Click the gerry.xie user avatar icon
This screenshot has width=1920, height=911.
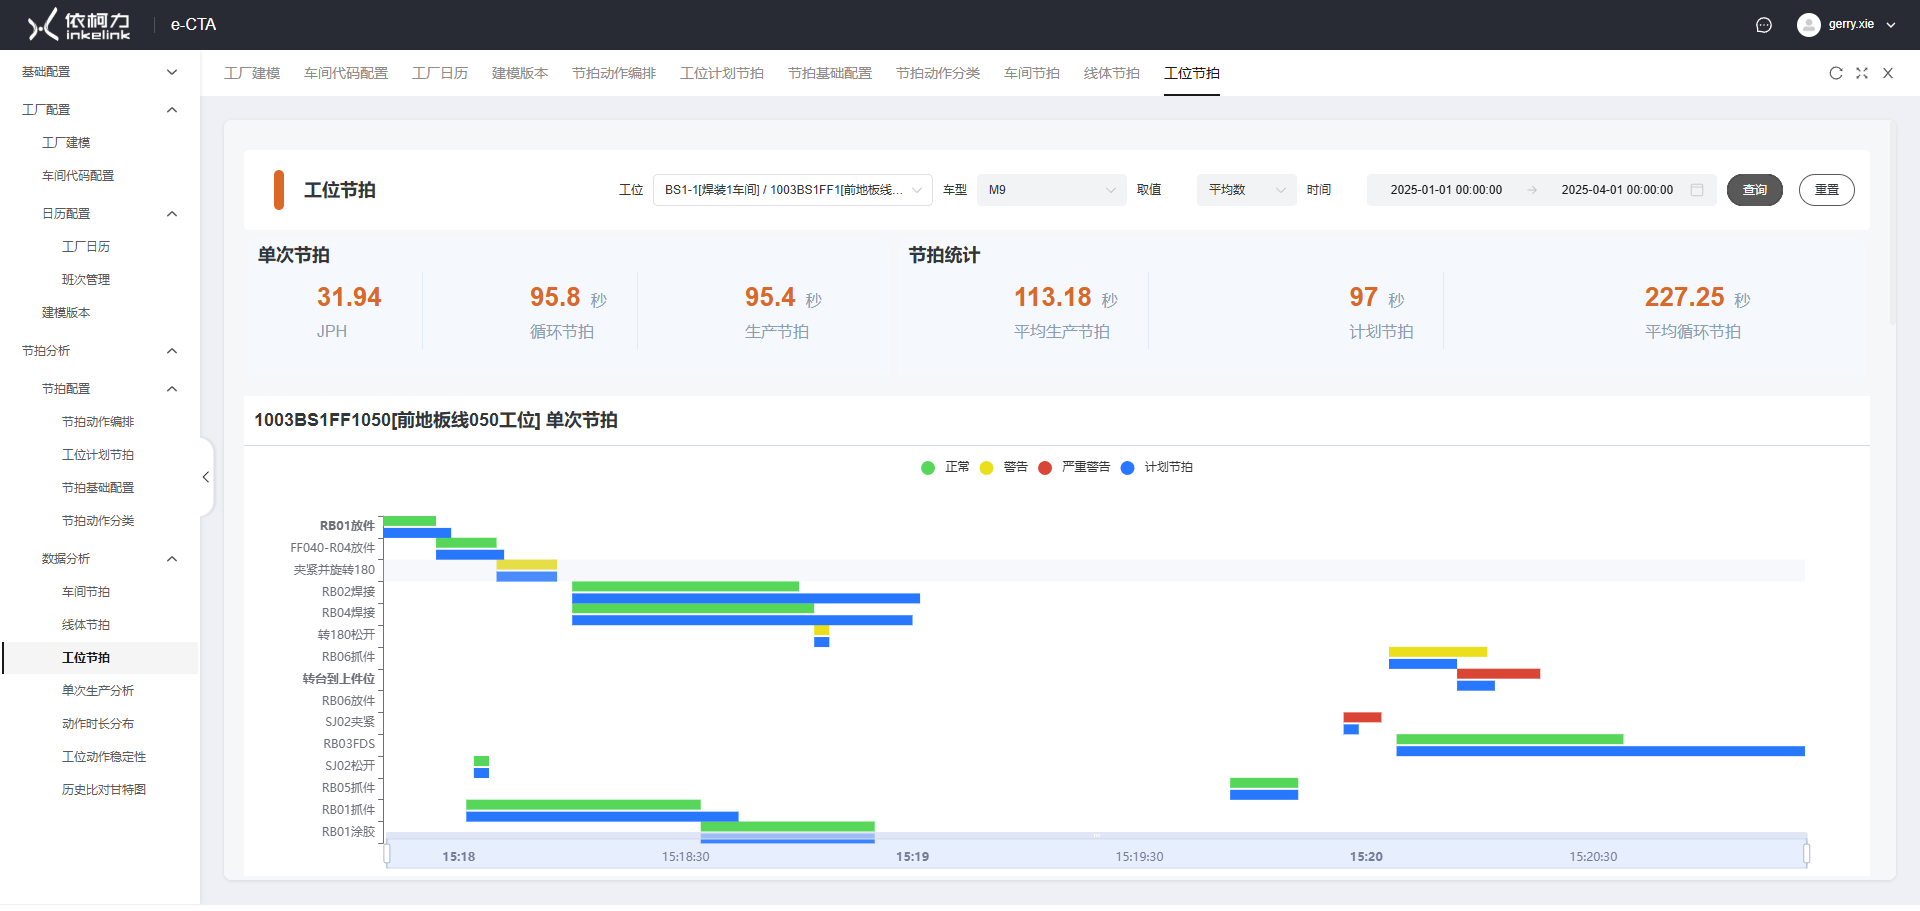coord(1808,25)
